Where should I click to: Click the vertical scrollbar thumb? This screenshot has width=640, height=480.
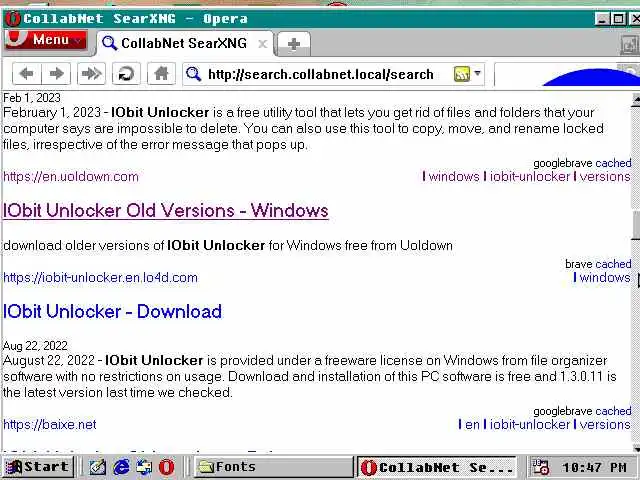(636, 225)
